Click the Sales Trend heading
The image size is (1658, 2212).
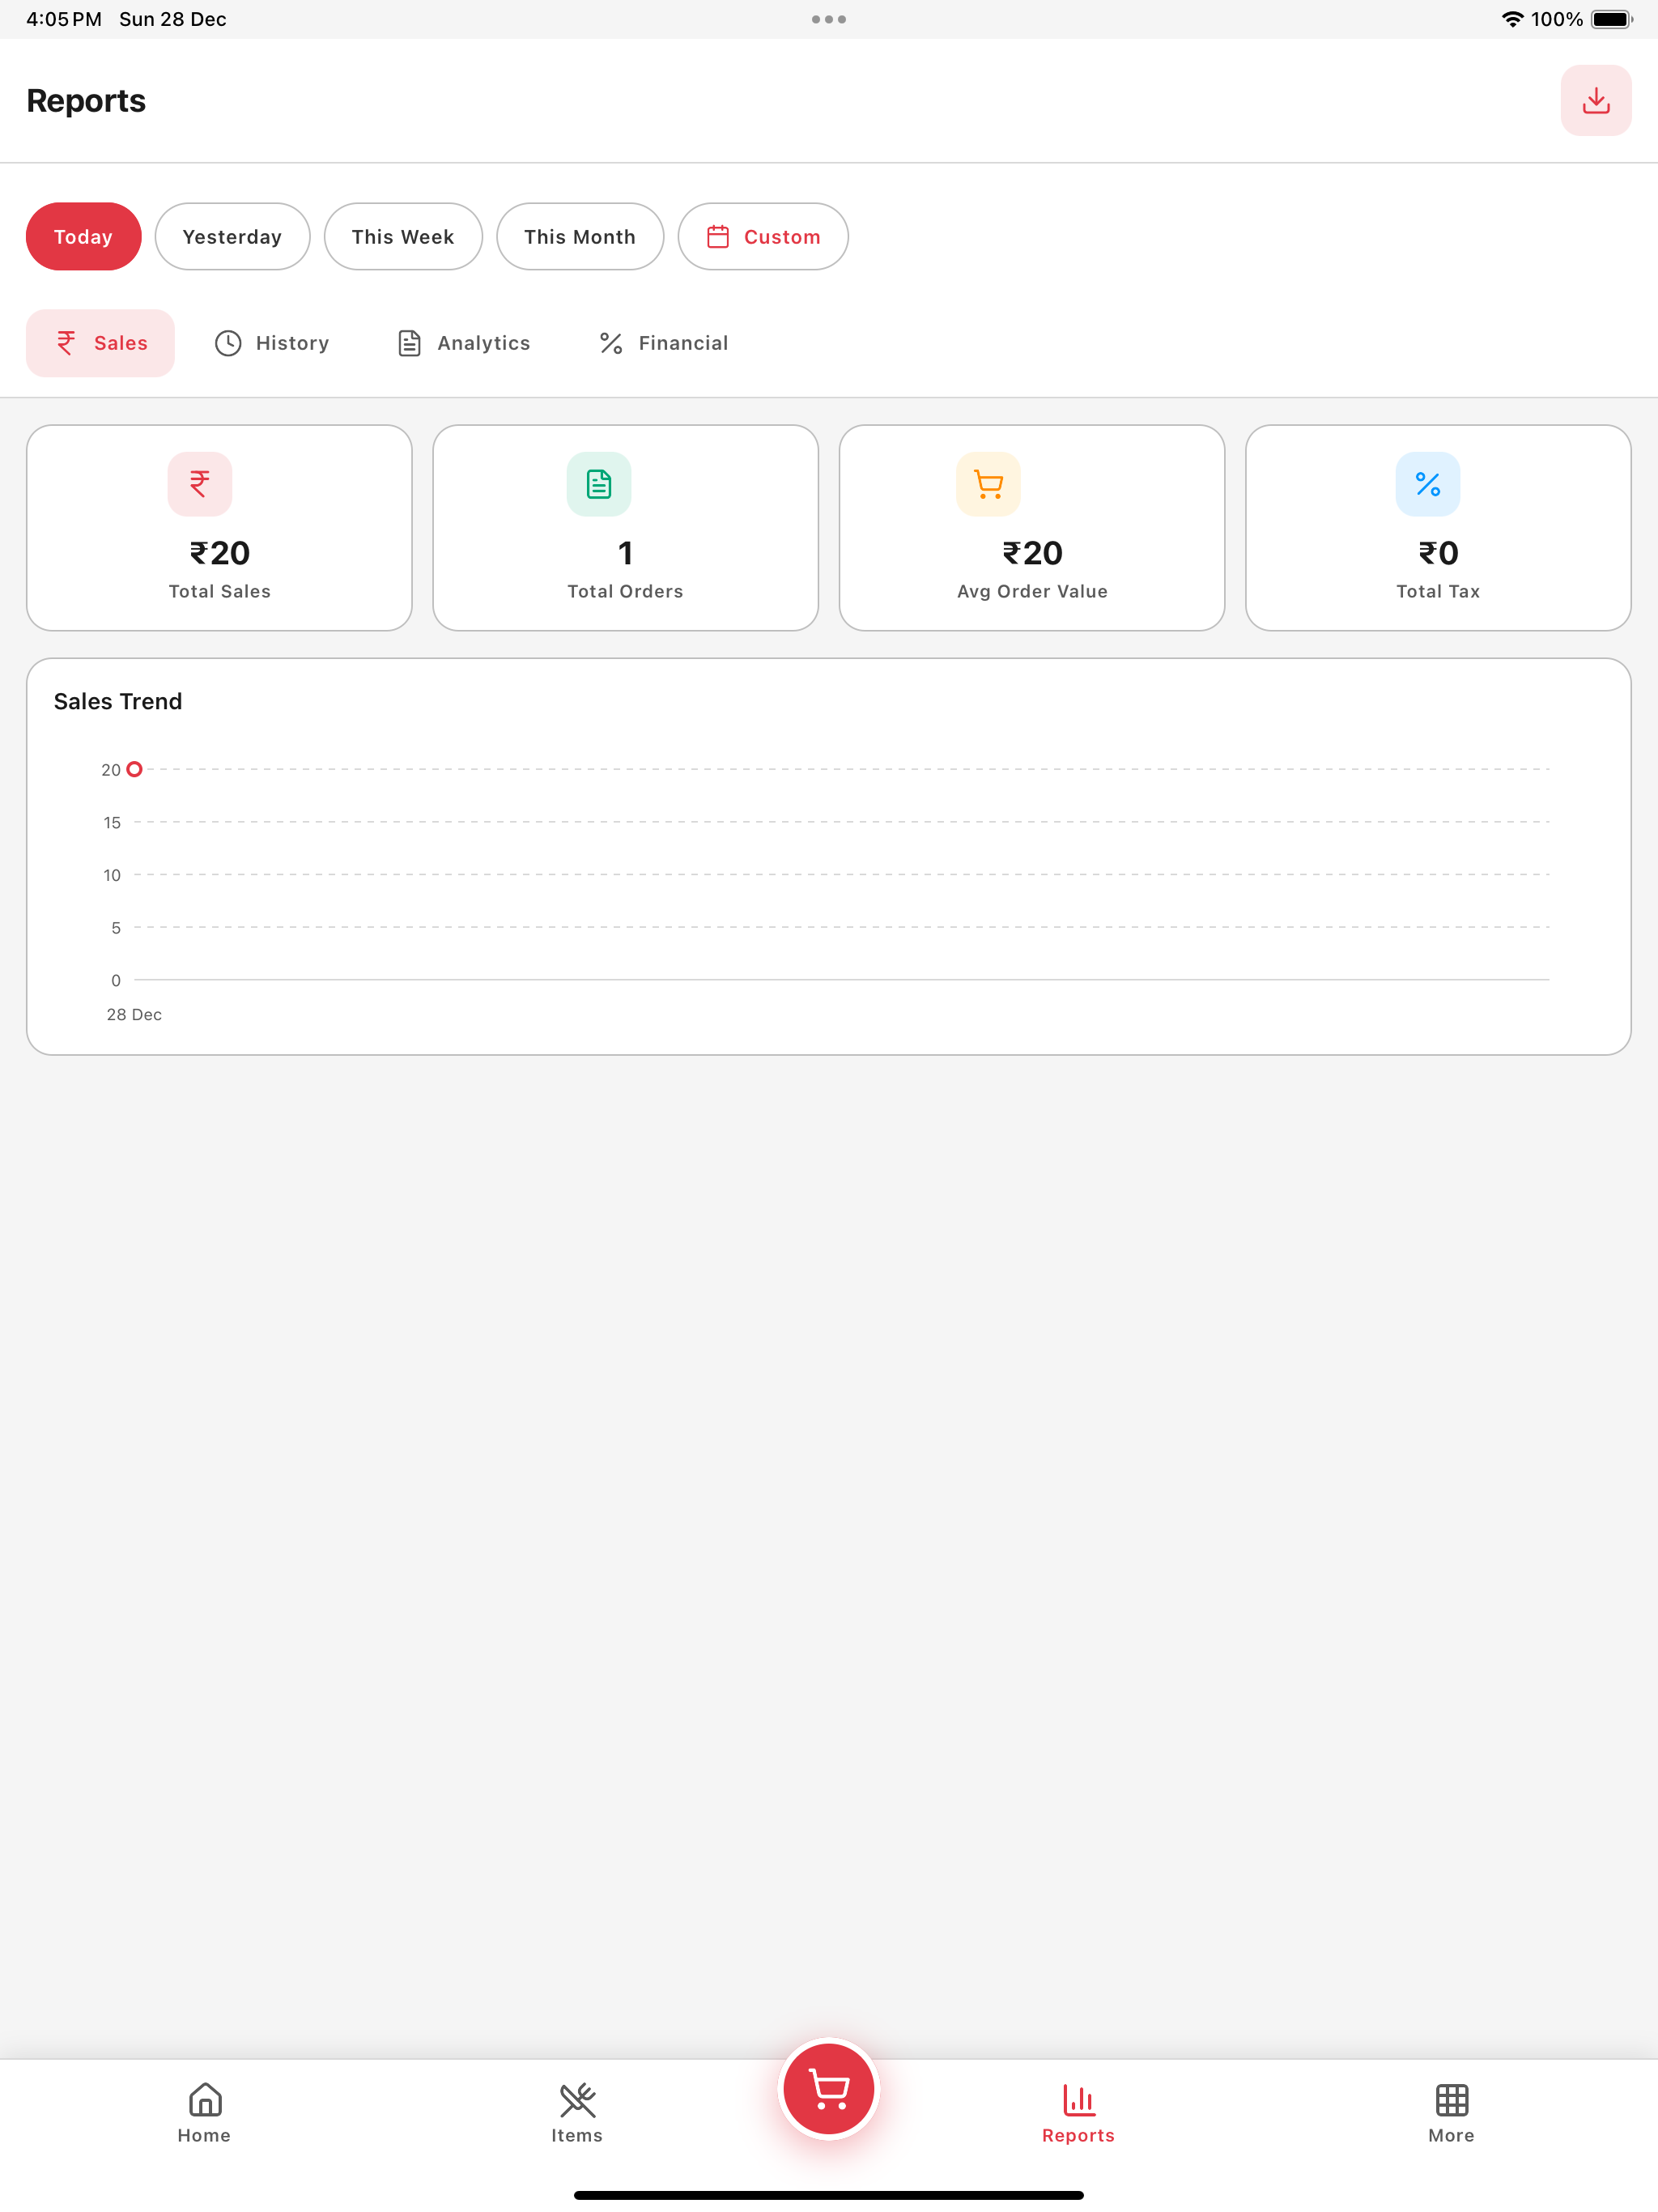point(118,701)
